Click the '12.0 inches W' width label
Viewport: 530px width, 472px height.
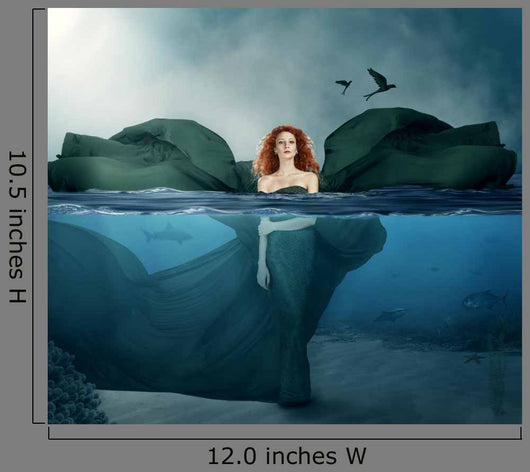(286, 456)
